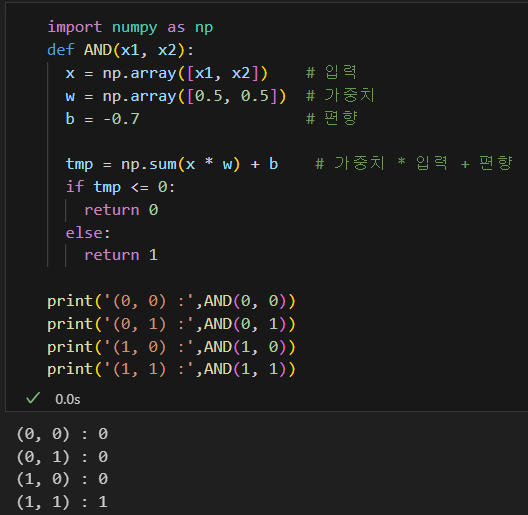Screen dimensions: 528x515
Task: Click the '# 입력' comment
Action: [331, 72]
